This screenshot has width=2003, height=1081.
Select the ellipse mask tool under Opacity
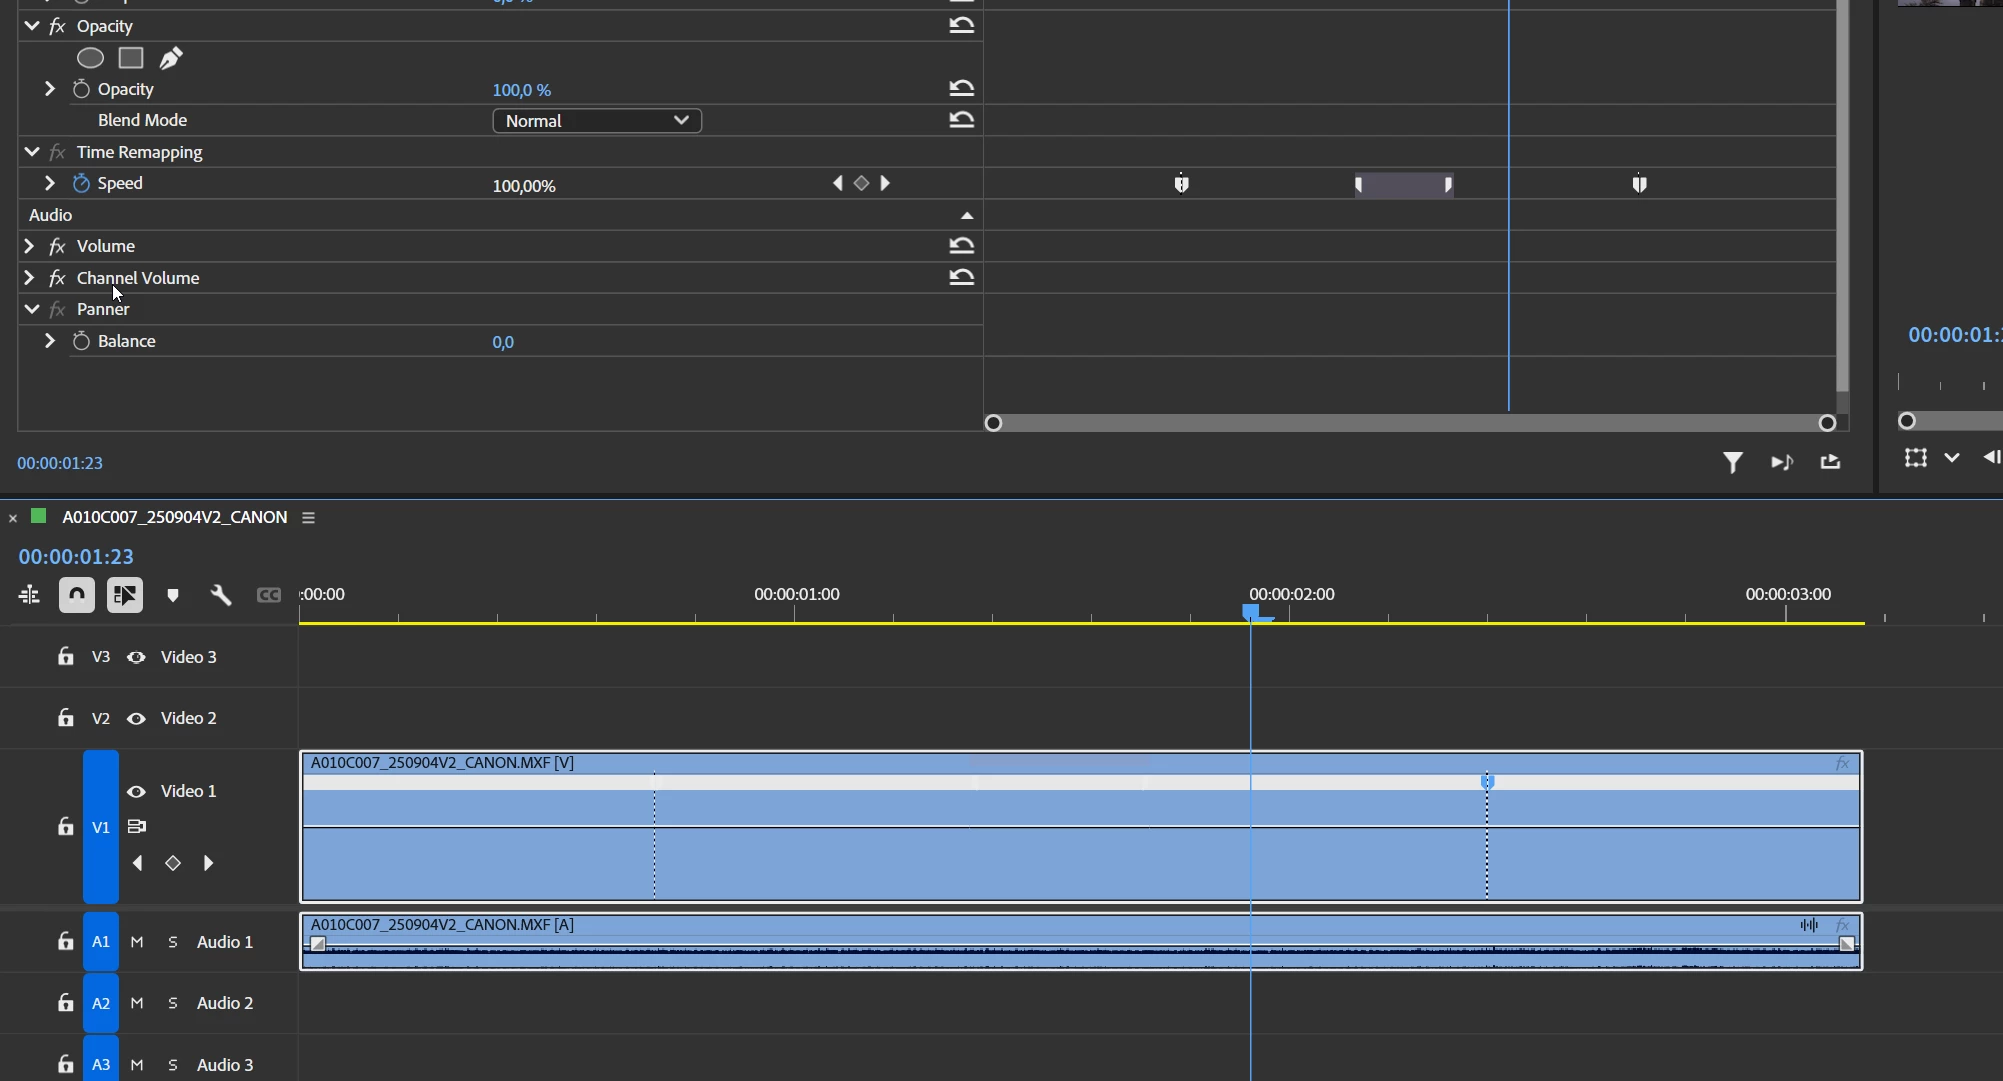point(90,58)
